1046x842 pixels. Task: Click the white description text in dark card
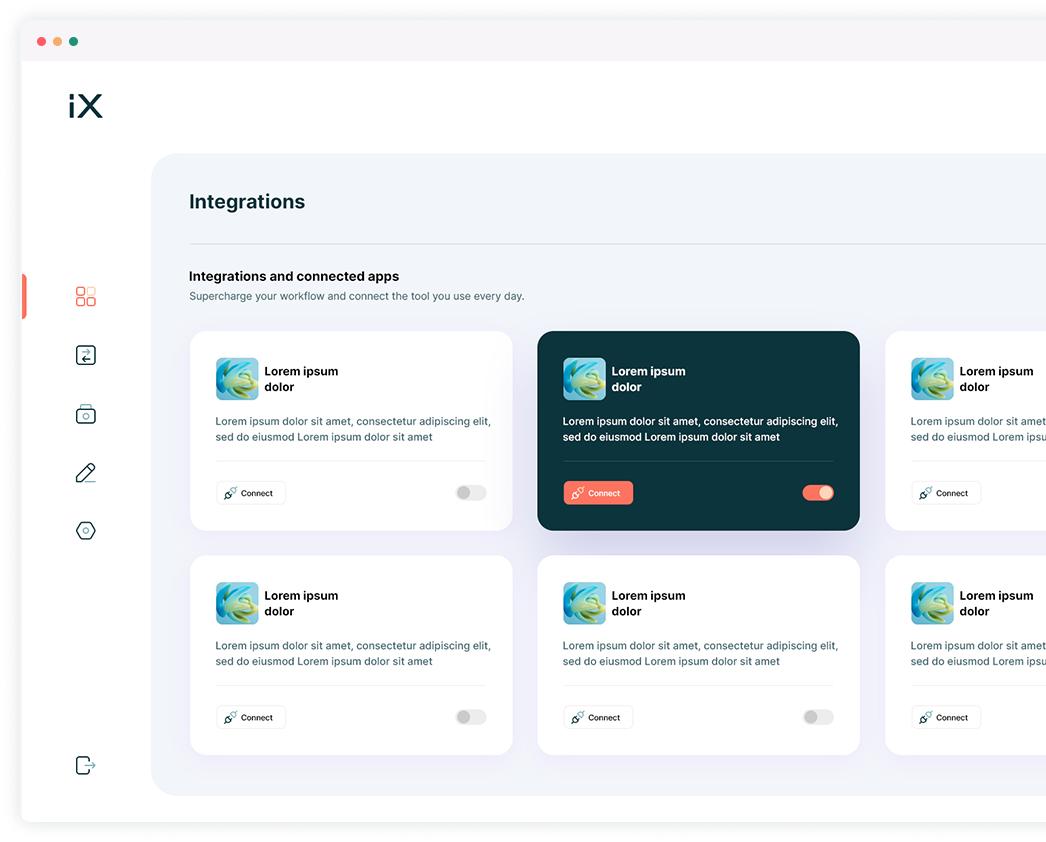pos(700,429)
